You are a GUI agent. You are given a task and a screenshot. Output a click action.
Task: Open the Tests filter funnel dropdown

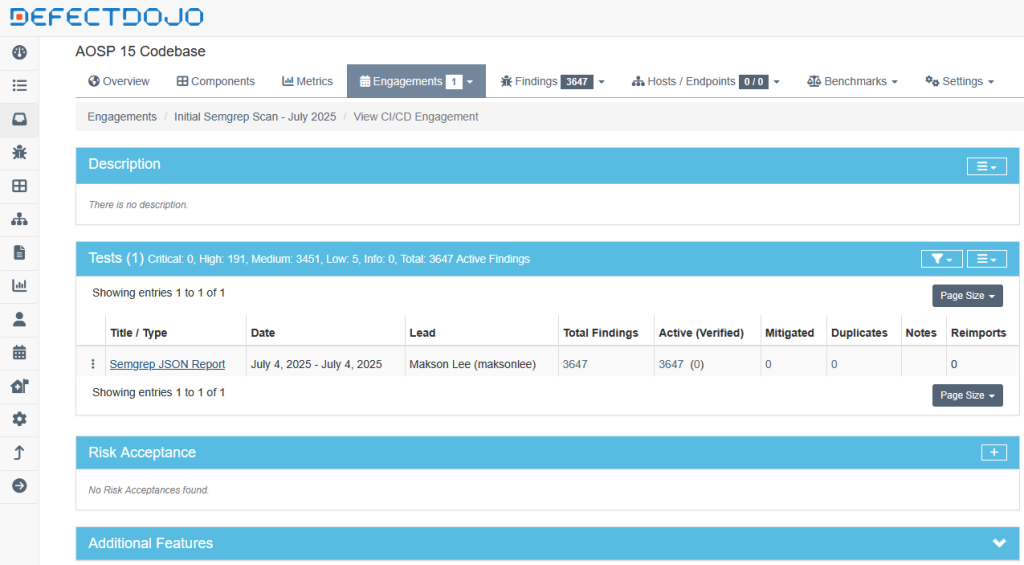tap(941, 259)
